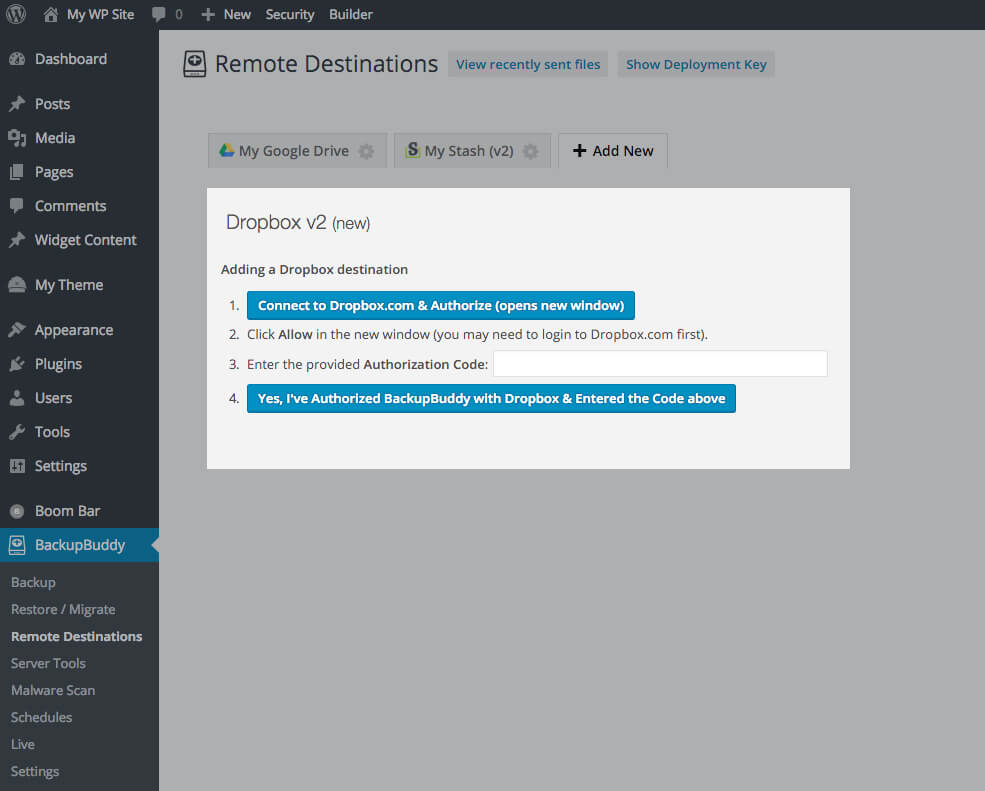Open Schedules submenu item
Screen dimensions: 985x791
pyautogui.click(x=41, y=717)
